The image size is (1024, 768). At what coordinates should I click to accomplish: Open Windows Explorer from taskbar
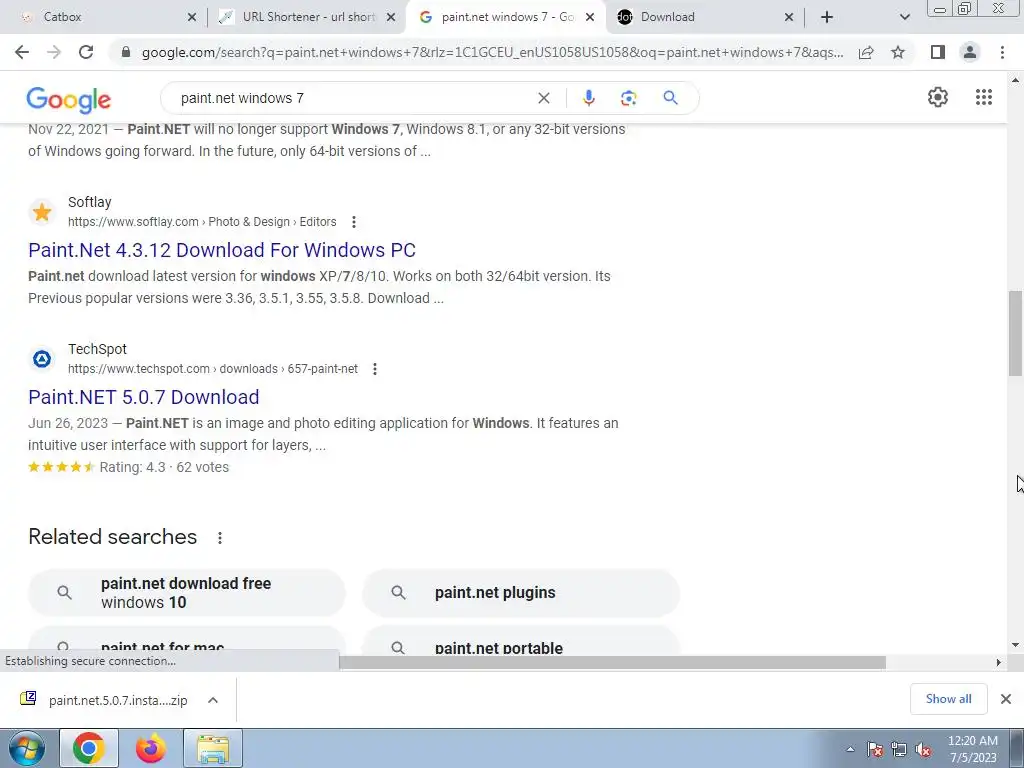click(213, 748)
